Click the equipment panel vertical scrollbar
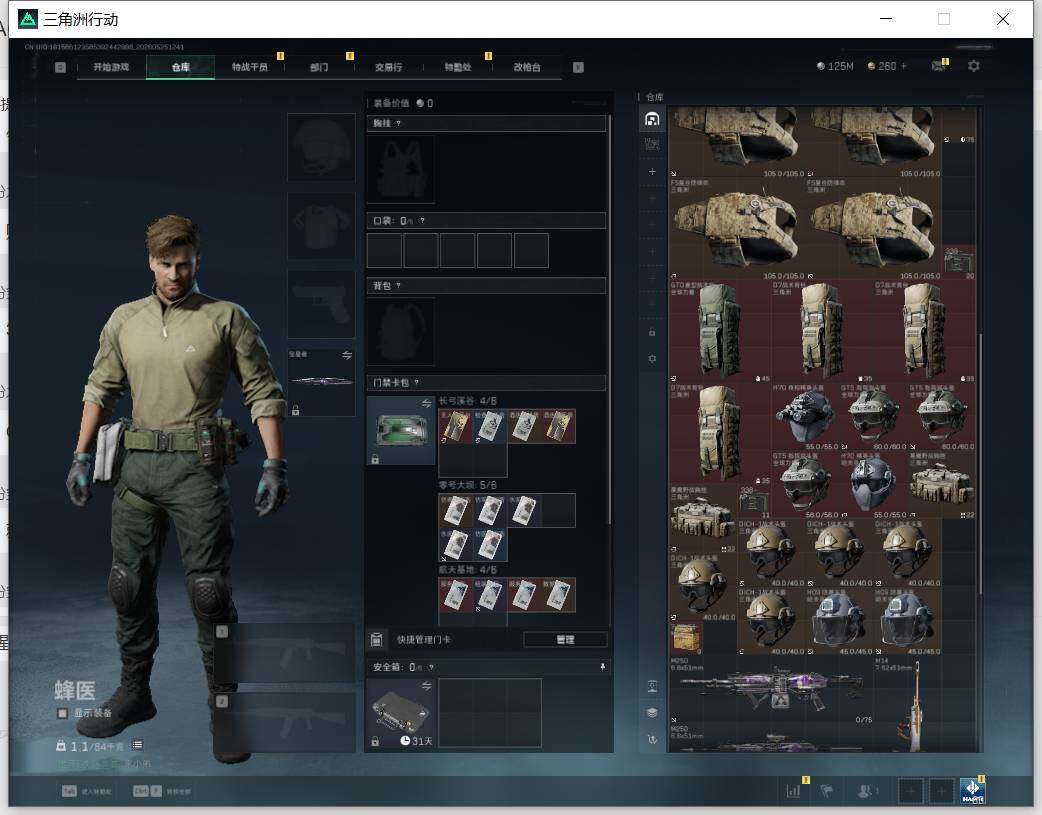Image resolution: width=1042 pixels, height=815 pixels. [x=610, y=319]
